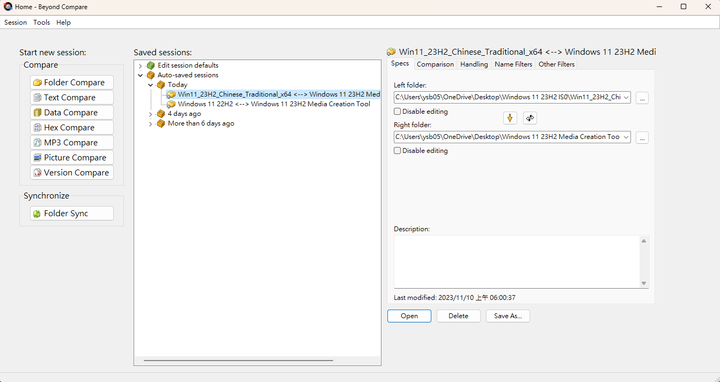Click the Today group box icon
This screenshot has width=720, height=382.
[x=161, y=85]
